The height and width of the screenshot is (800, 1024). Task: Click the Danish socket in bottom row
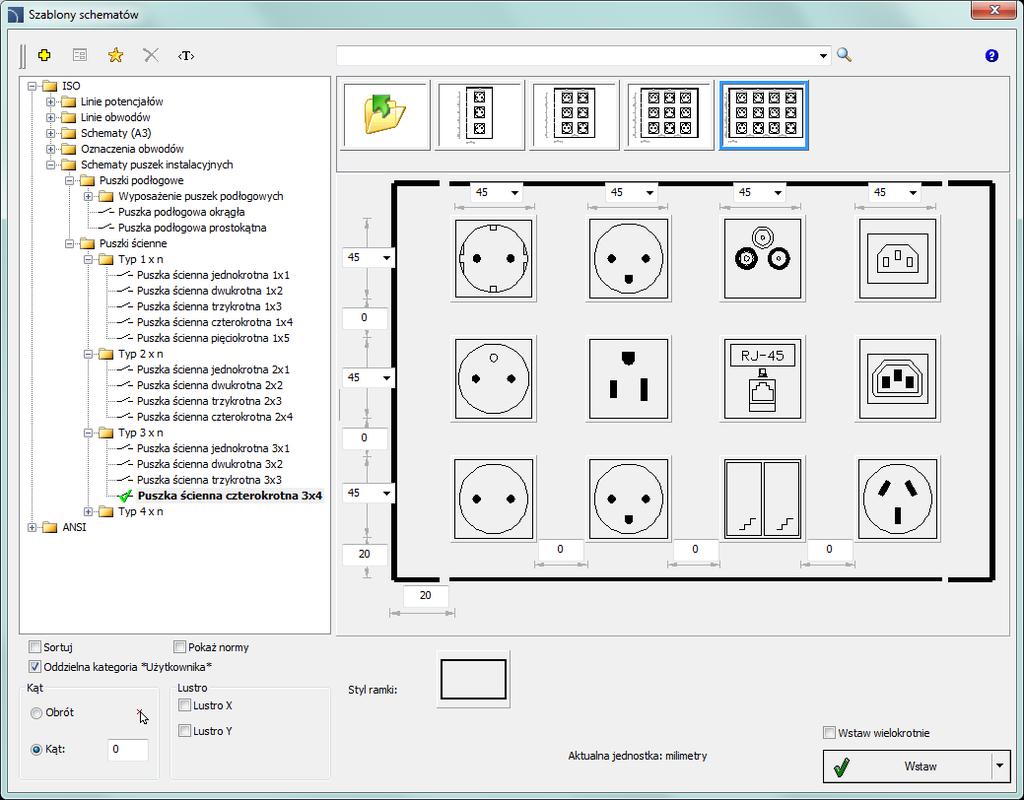(x=628, y=499)
